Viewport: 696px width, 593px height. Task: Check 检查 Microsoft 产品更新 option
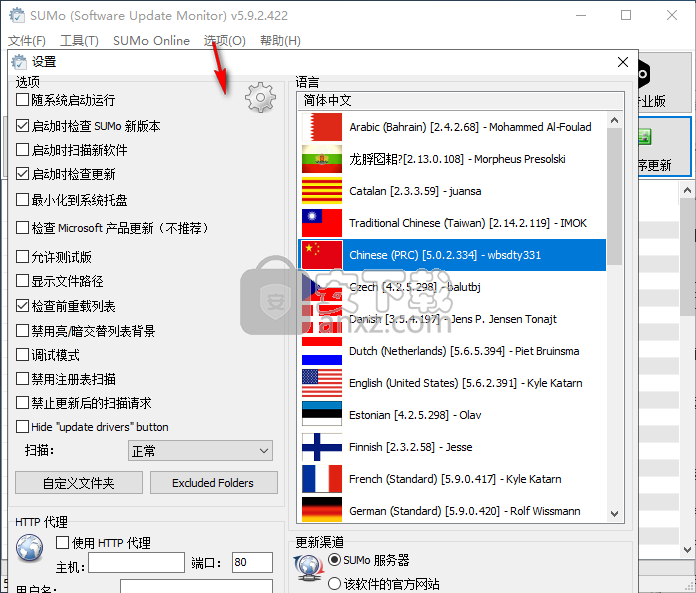[x=22, y=228]
